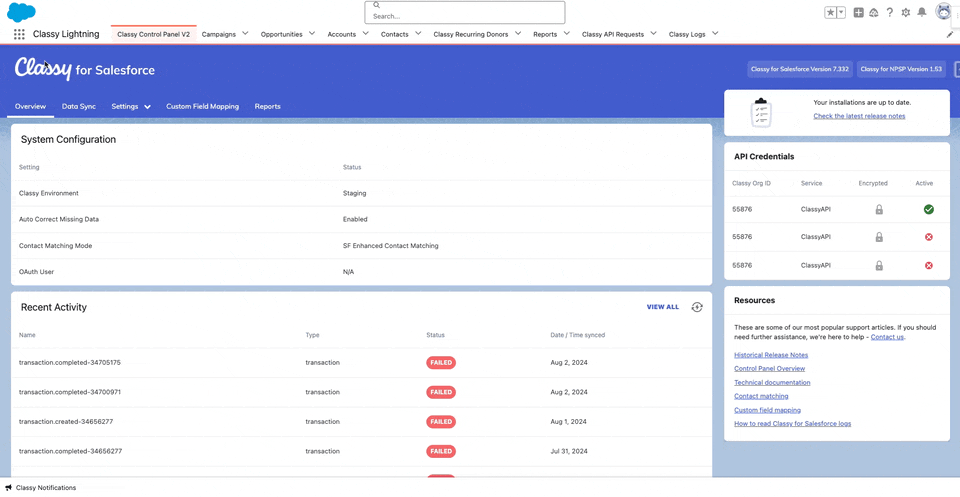The width and height of the screenshot is (960, 497).
Task: Click the red inactive icon in third row
Action: coord(928,266)
